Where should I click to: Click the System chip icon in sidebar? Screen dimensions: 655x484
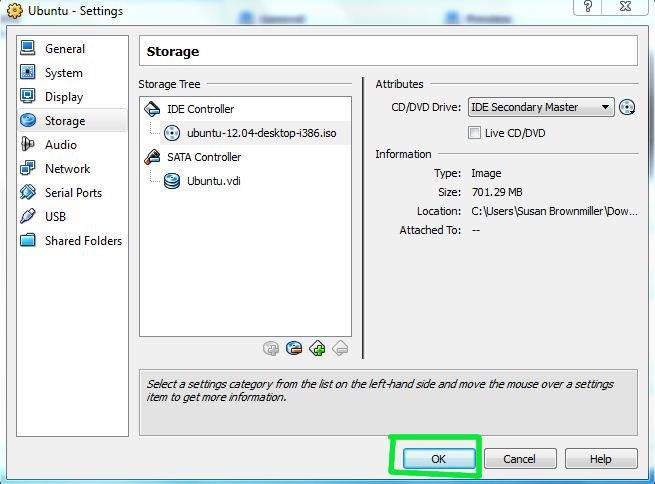pyautogui.click(x=28, y=72)
